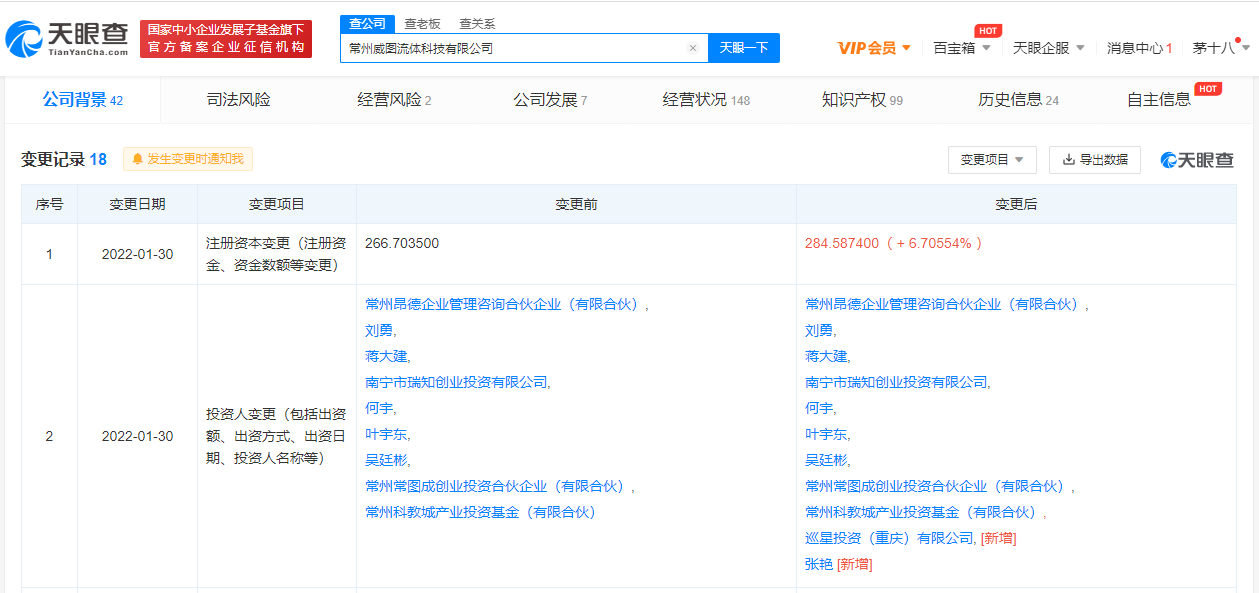Open 常州昂德企业管理咨询合伙企业 in 变更前 column

click(505, 304)
